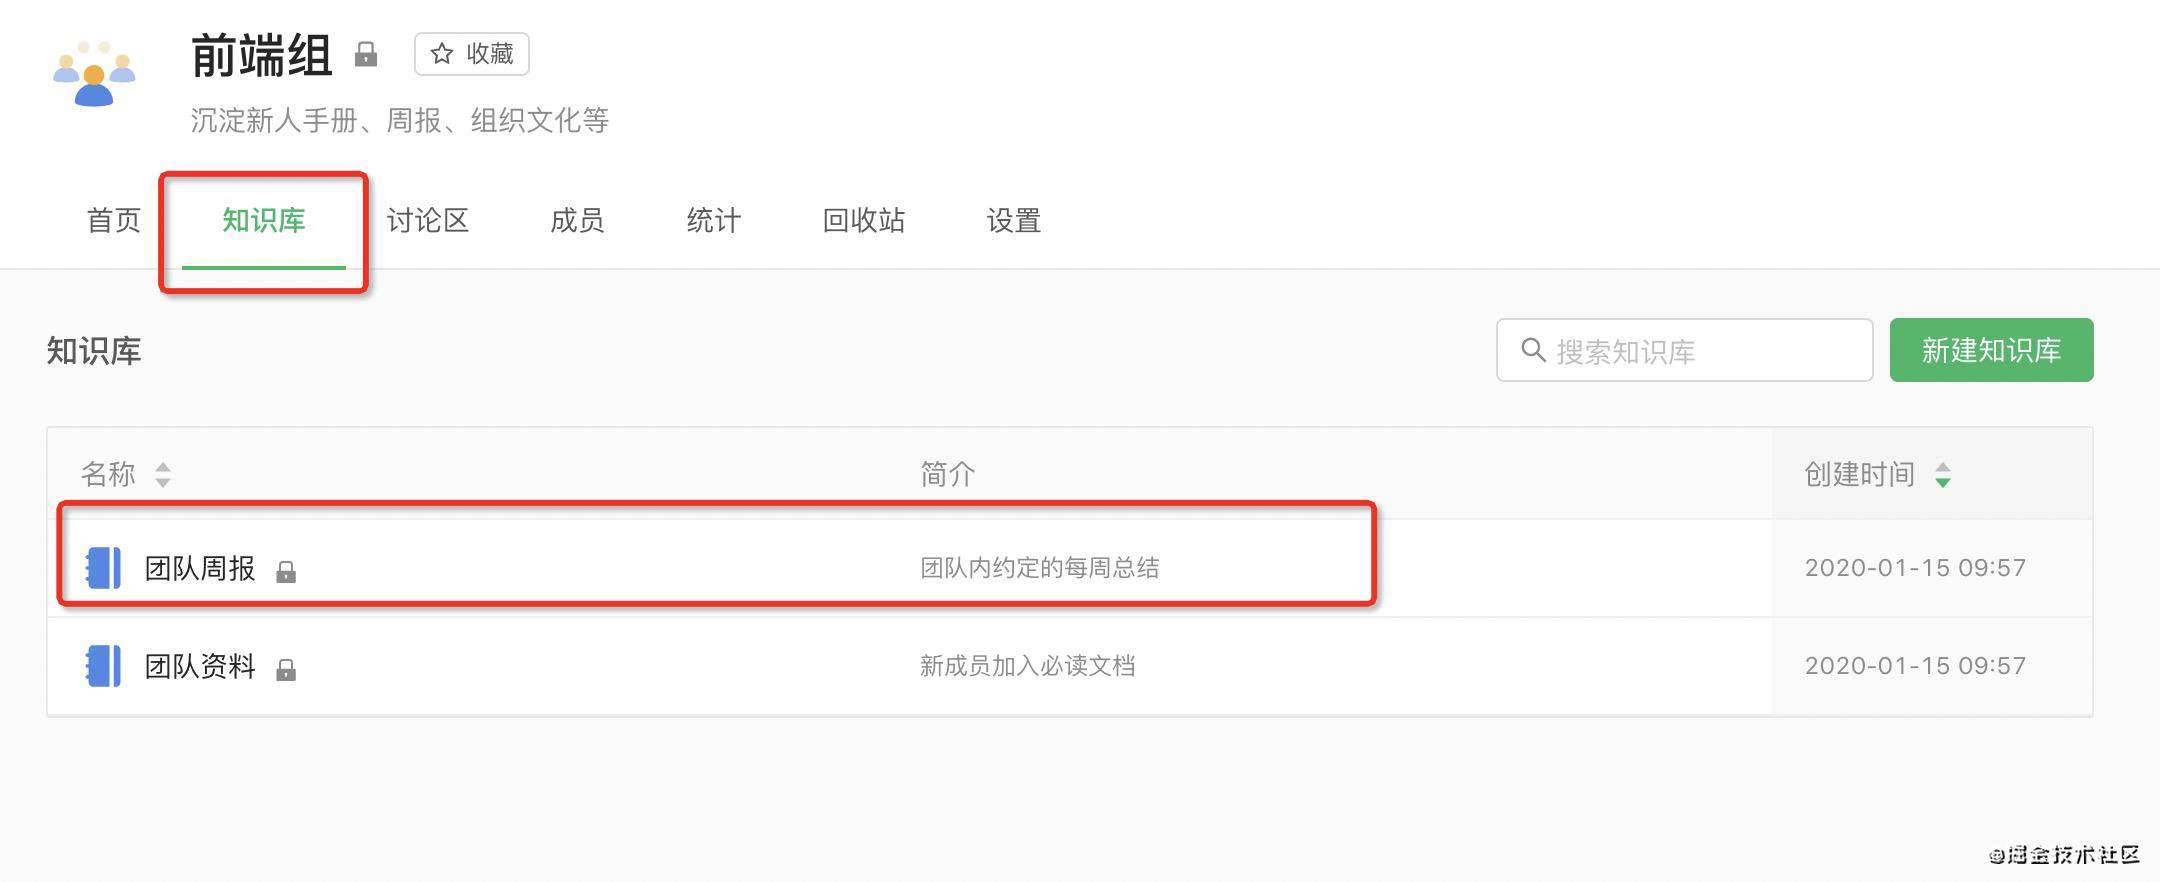Switch to the 知识库 tab
2160x882 pixels.
pyautogui.click(x=264, y=220)
